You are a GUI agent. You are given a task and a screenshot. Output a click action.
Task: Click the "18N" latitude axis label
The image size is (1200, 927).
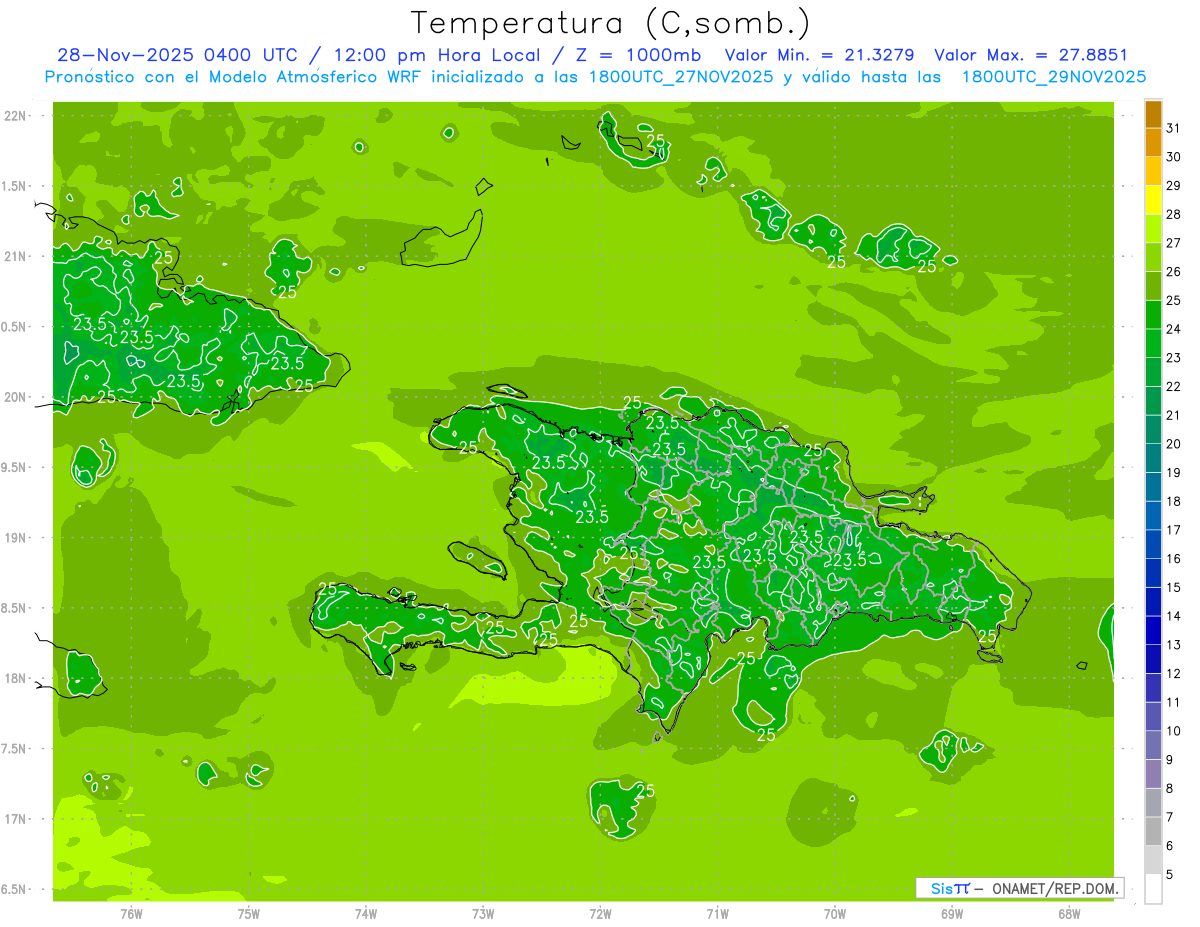16,678
